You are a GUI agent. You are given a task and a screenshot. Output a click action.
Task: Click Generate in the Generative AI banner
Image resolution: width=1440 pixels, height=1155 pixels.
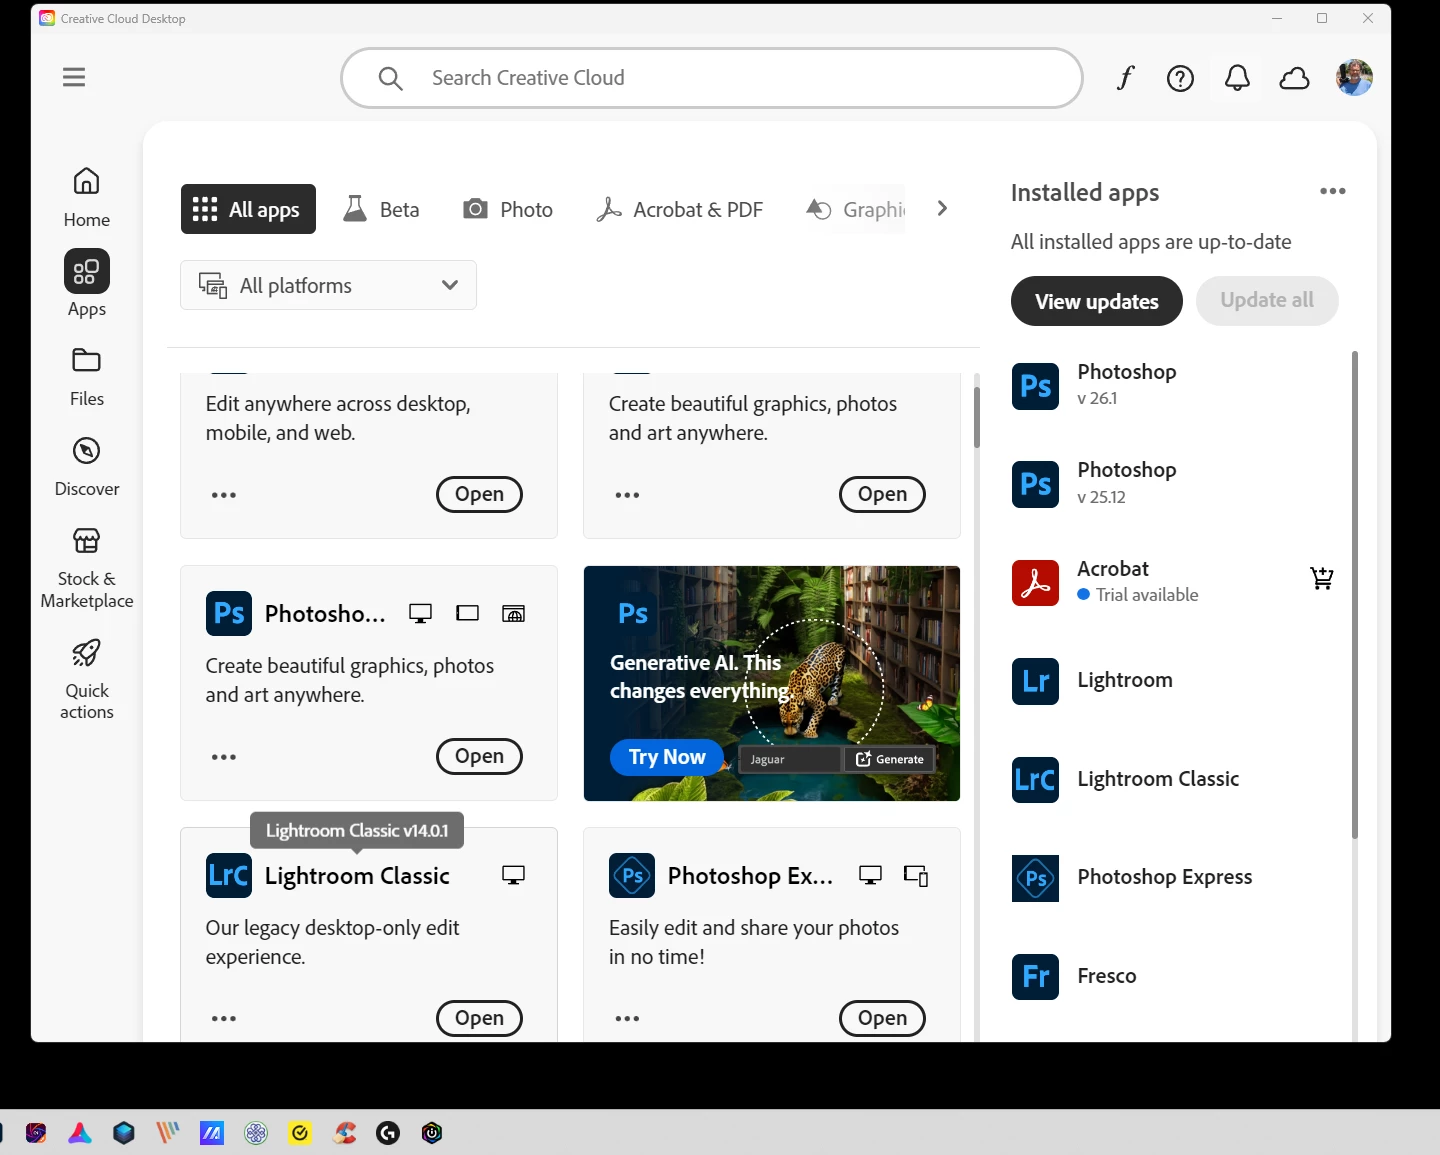[889, 759]
